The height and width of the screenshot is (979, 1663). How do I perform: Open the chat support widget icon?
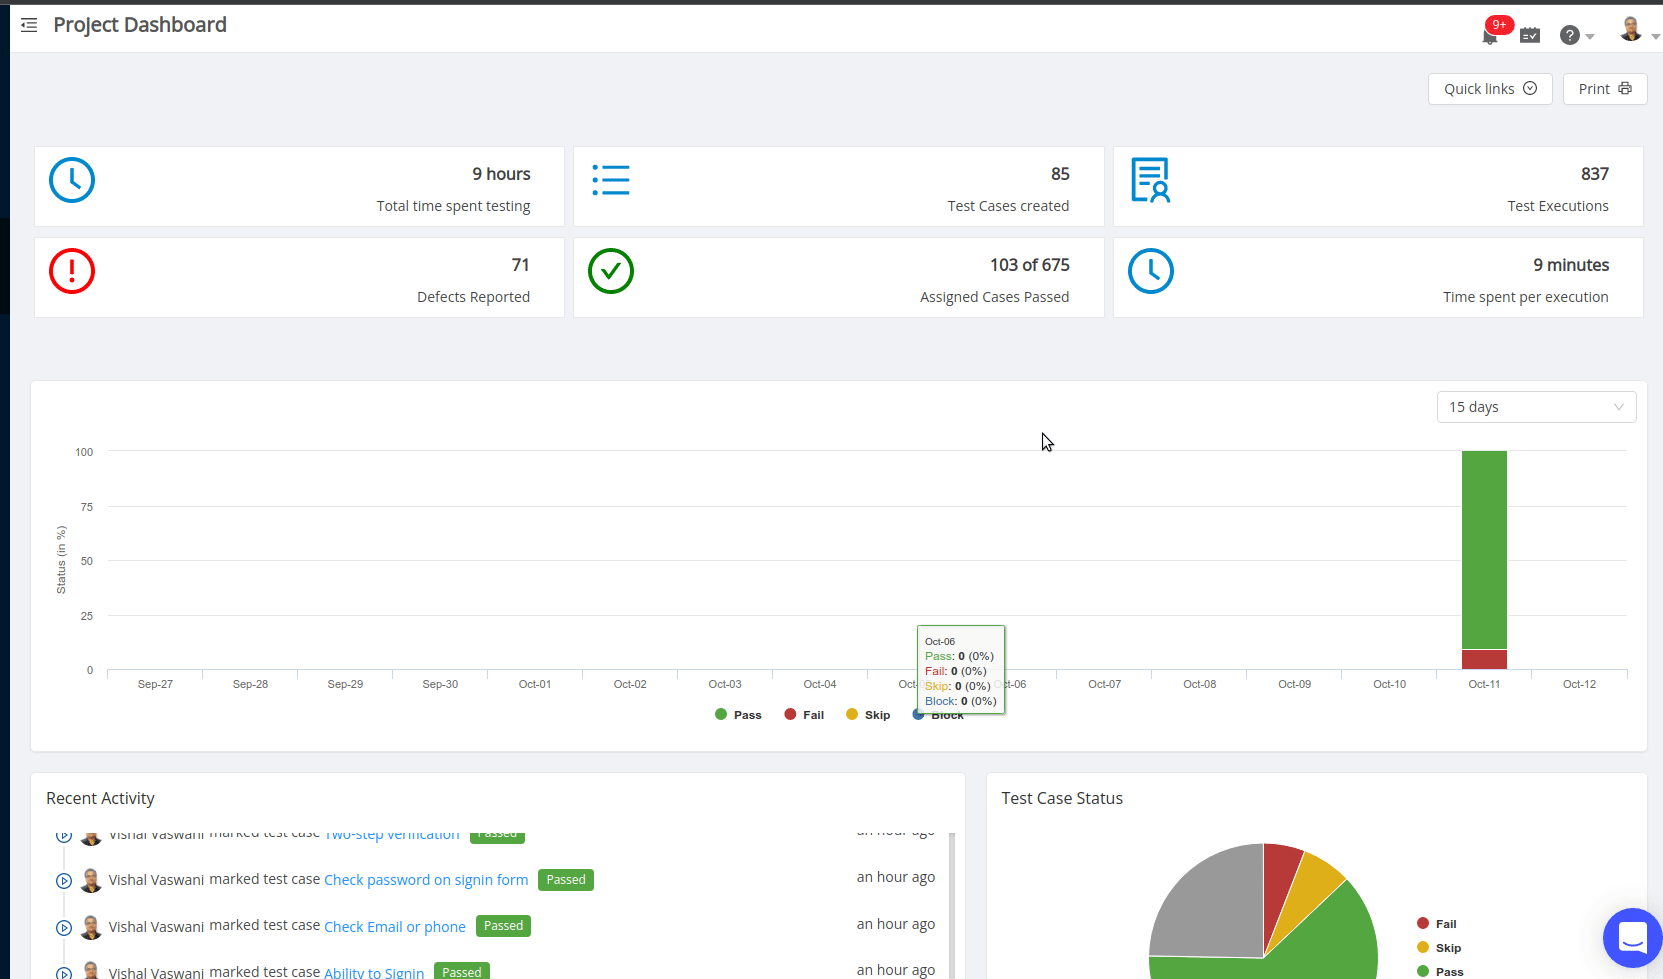1632,938
